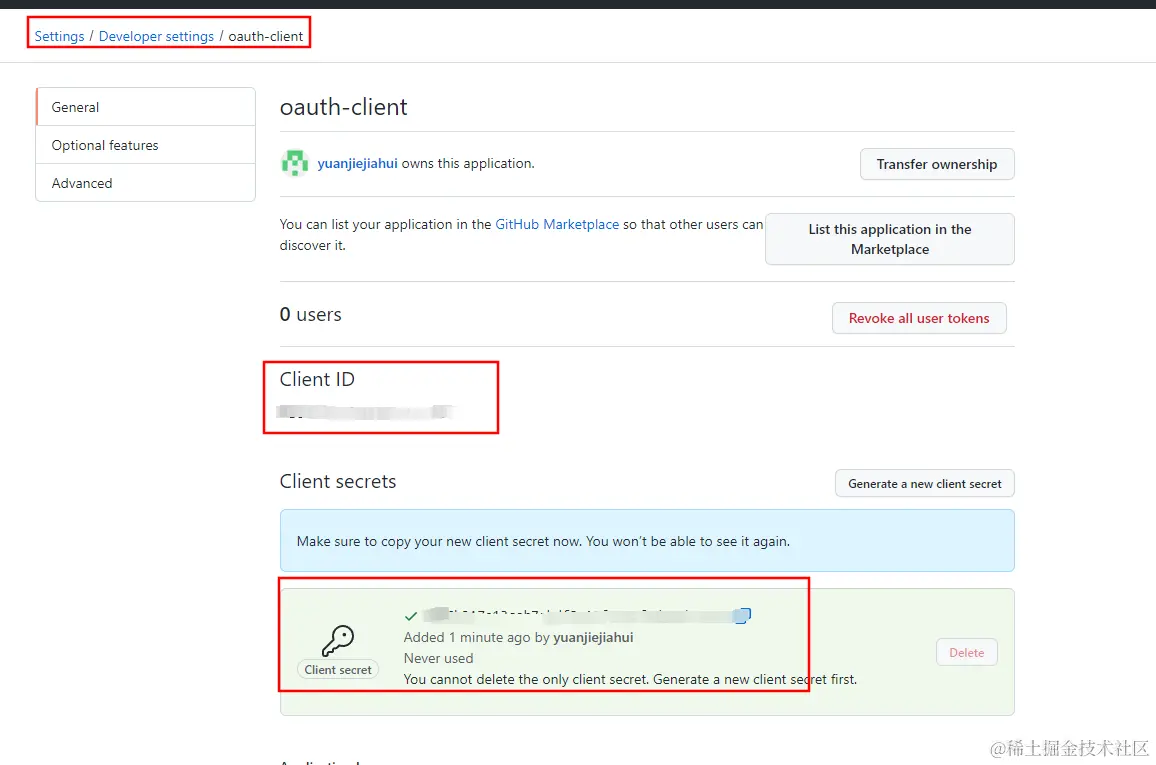Copy the client secret with copy icon
1156x765 pixels.
click(744, 615)
